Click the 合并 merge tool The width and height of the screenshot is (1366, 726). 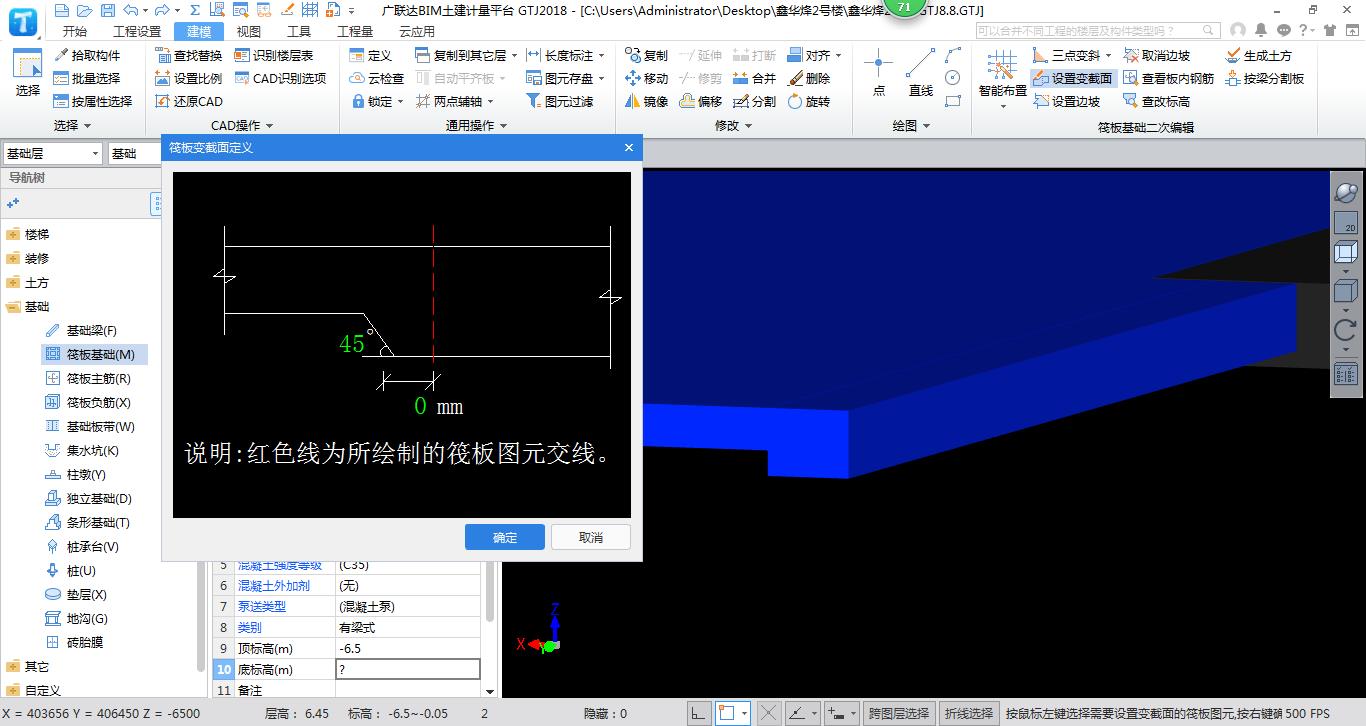coord(754,78)
